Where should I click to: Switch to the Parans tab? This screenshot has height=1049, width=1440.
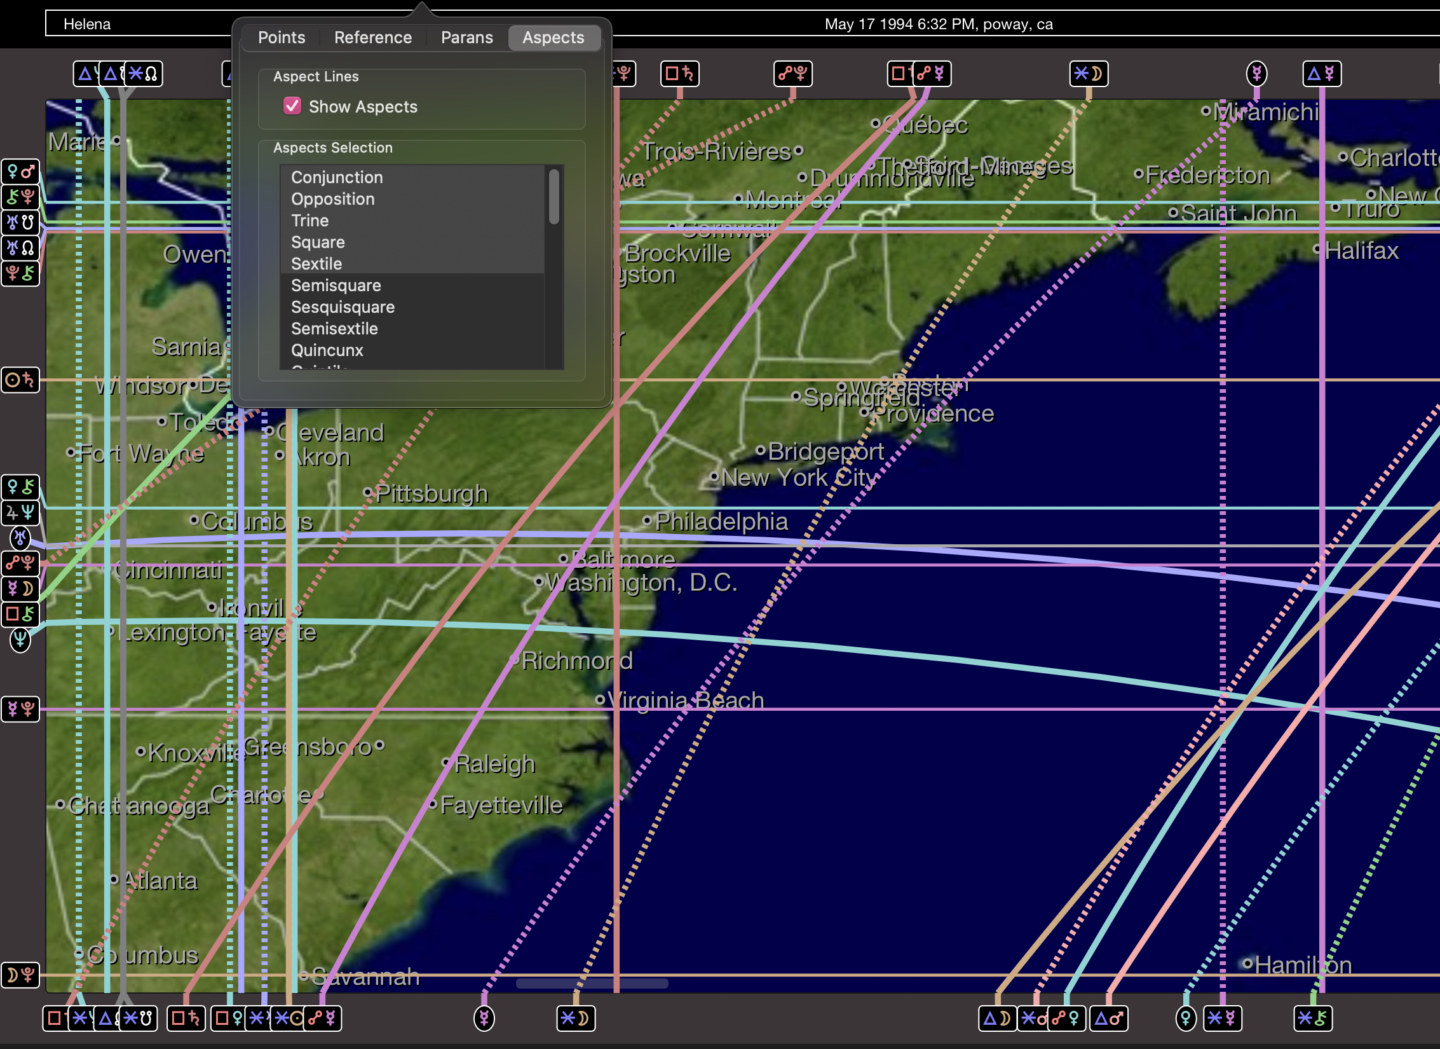click(467, 37)
